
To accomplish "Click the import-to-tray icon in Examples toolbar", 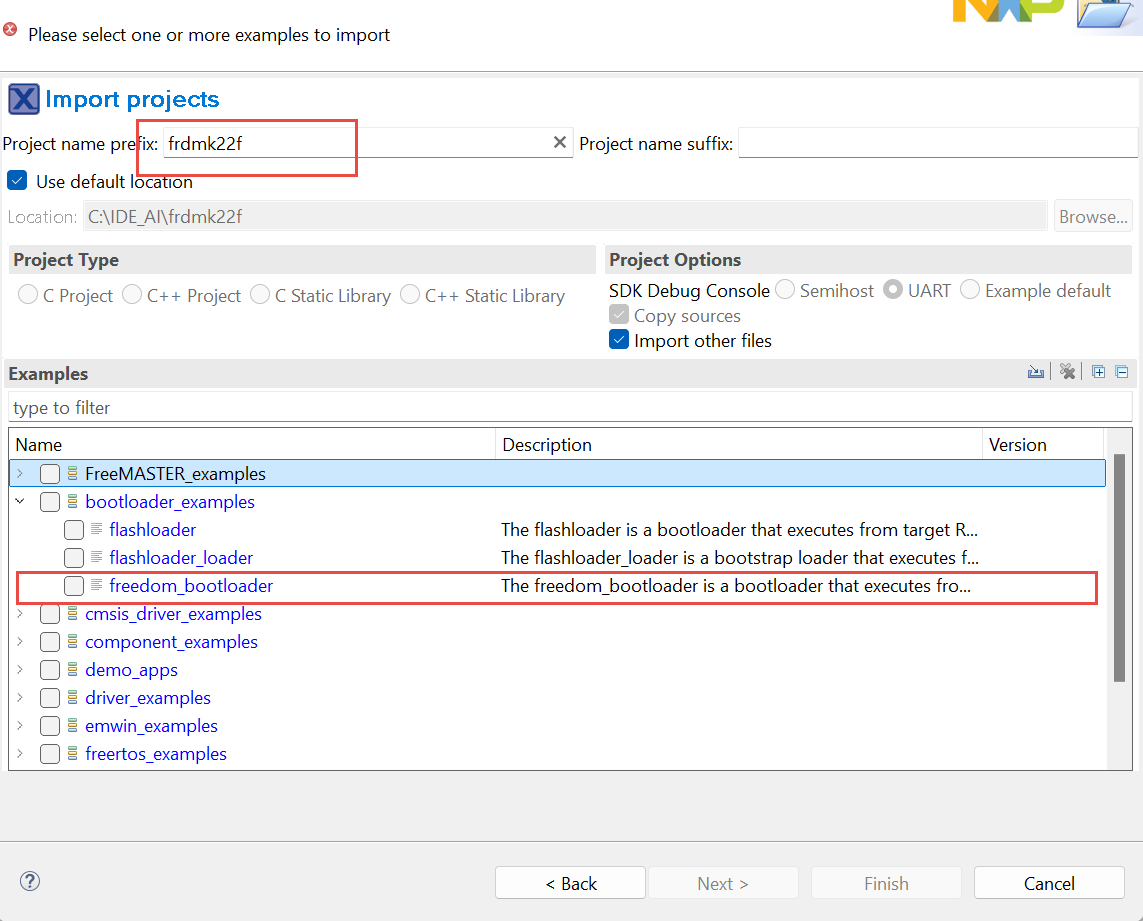I will click(x=1036, y=373).
